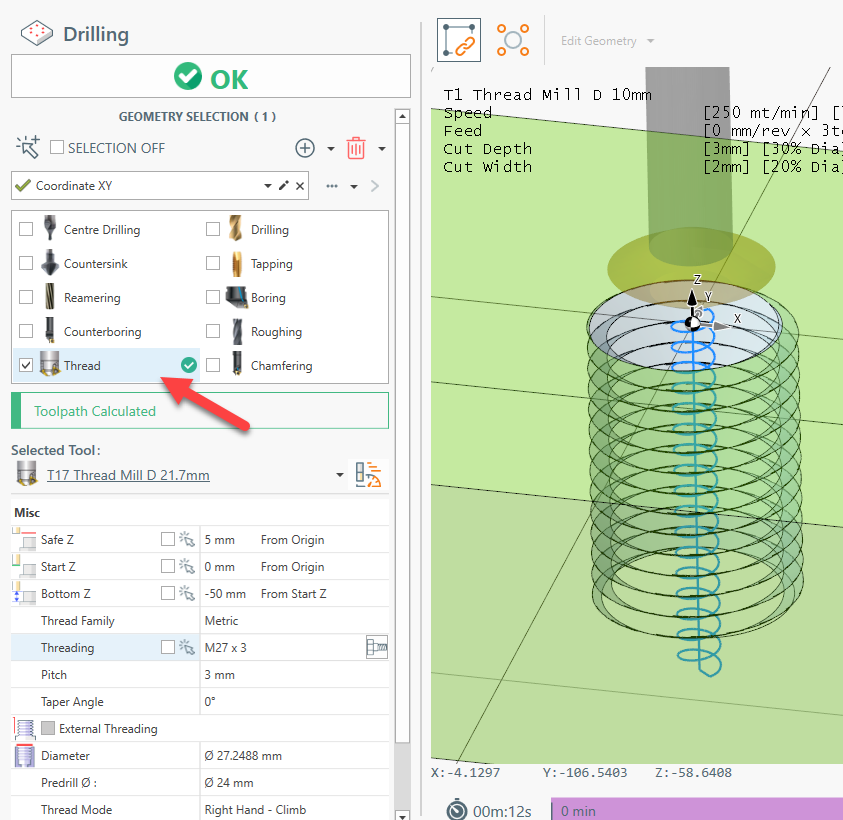Click the Bottom Z value field
This screenshot has height=820, width=843.
[225, 594]
